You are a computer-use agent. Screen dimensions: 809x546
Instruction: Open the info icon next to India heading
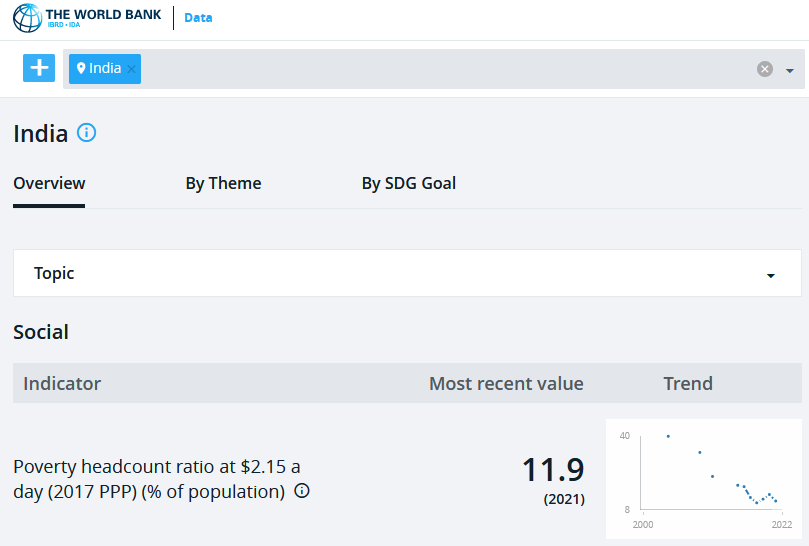[x=87, y=133]
